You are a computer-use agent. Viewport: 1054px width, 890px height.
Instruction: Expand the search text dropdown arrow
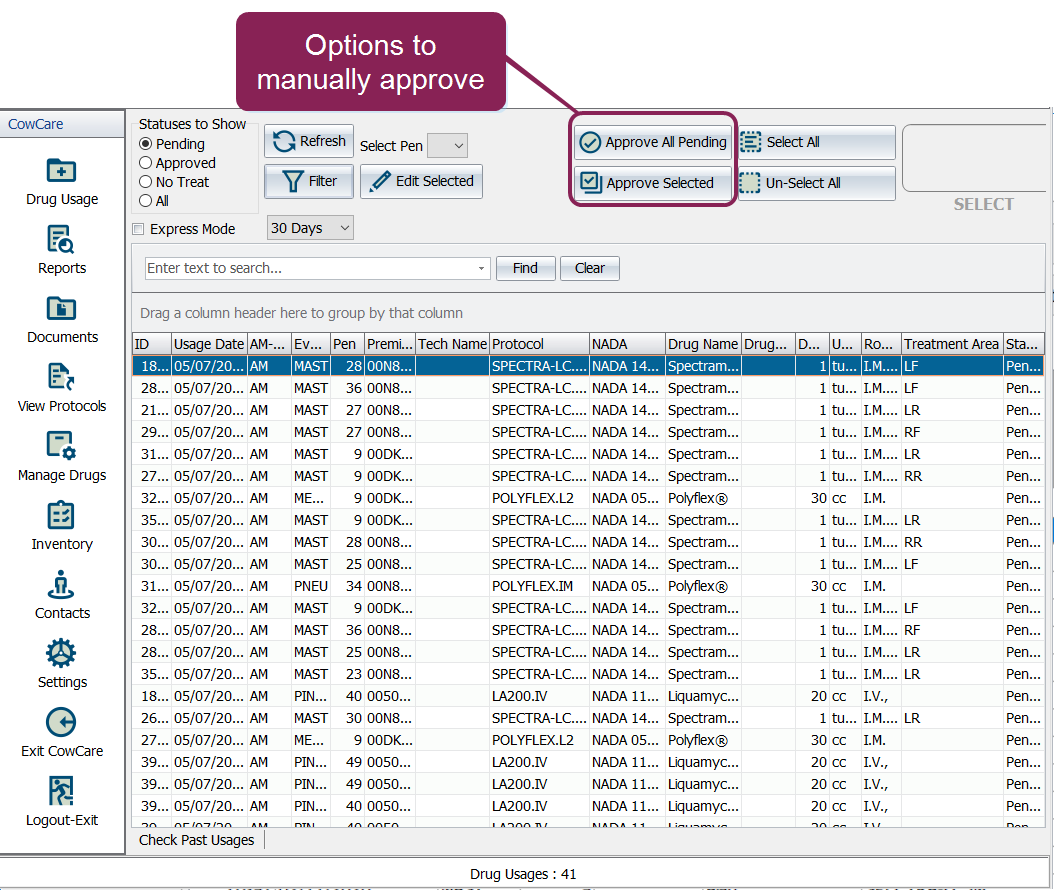pos(481,268)
